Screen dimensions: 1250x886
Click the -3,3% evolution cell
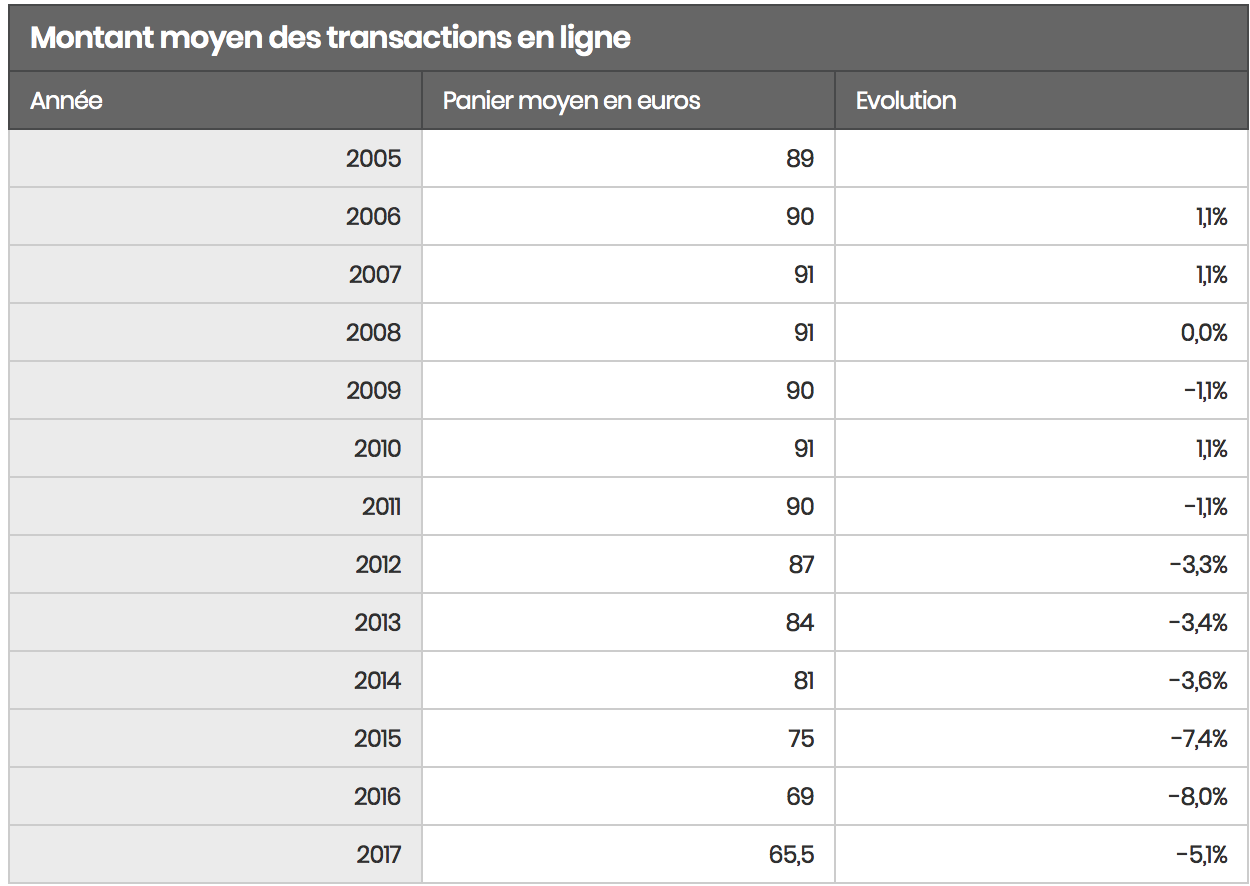click(x=1042, y=564)
